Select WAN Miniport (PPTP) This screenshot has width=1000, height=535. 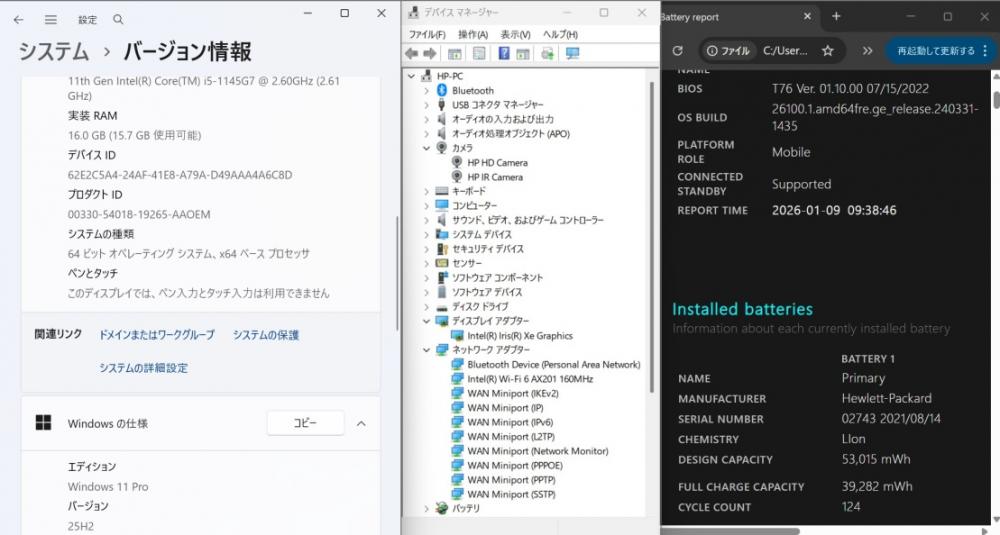point(511,480)
